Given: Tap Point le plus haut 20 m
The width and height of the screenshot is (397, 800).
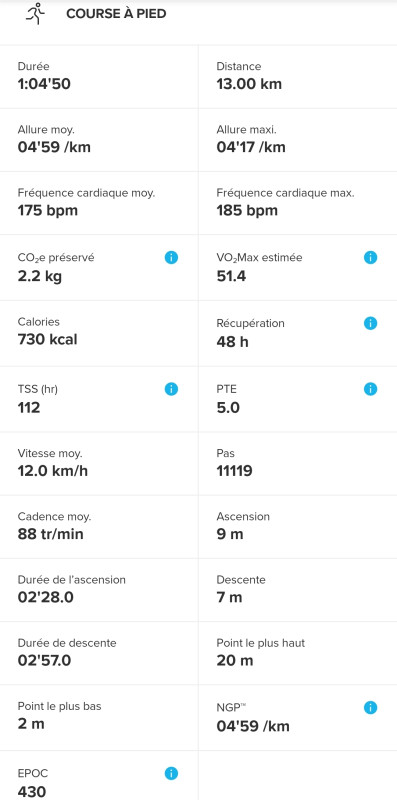Looking at the screenshot, I should (298, 653).
